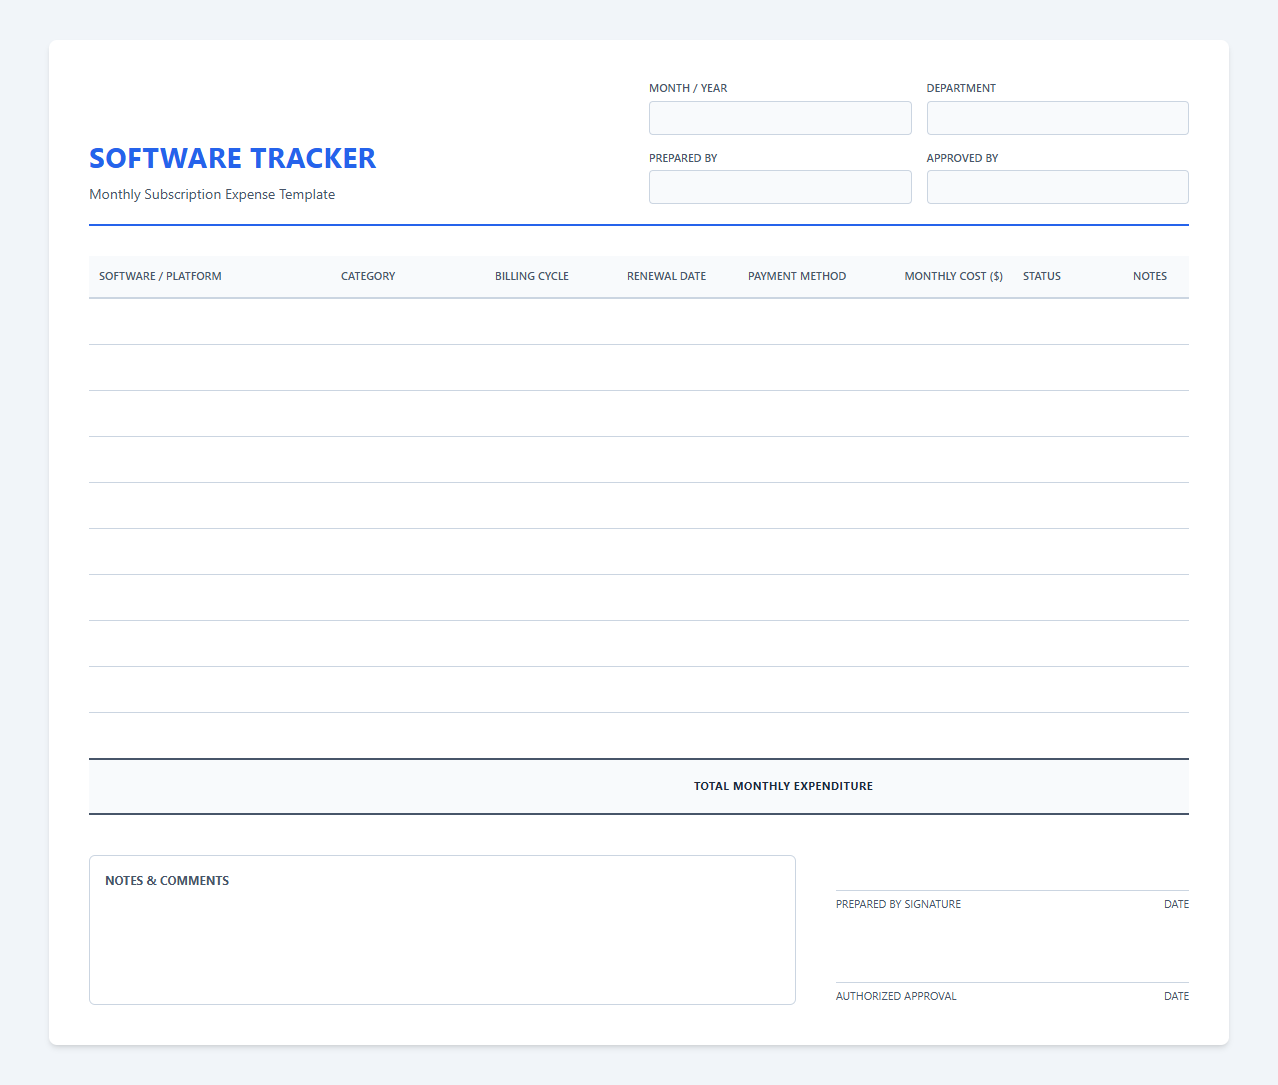The image size is (1278, 1085).
Task: Select the Notes column header
Action: pos(1150,276)
